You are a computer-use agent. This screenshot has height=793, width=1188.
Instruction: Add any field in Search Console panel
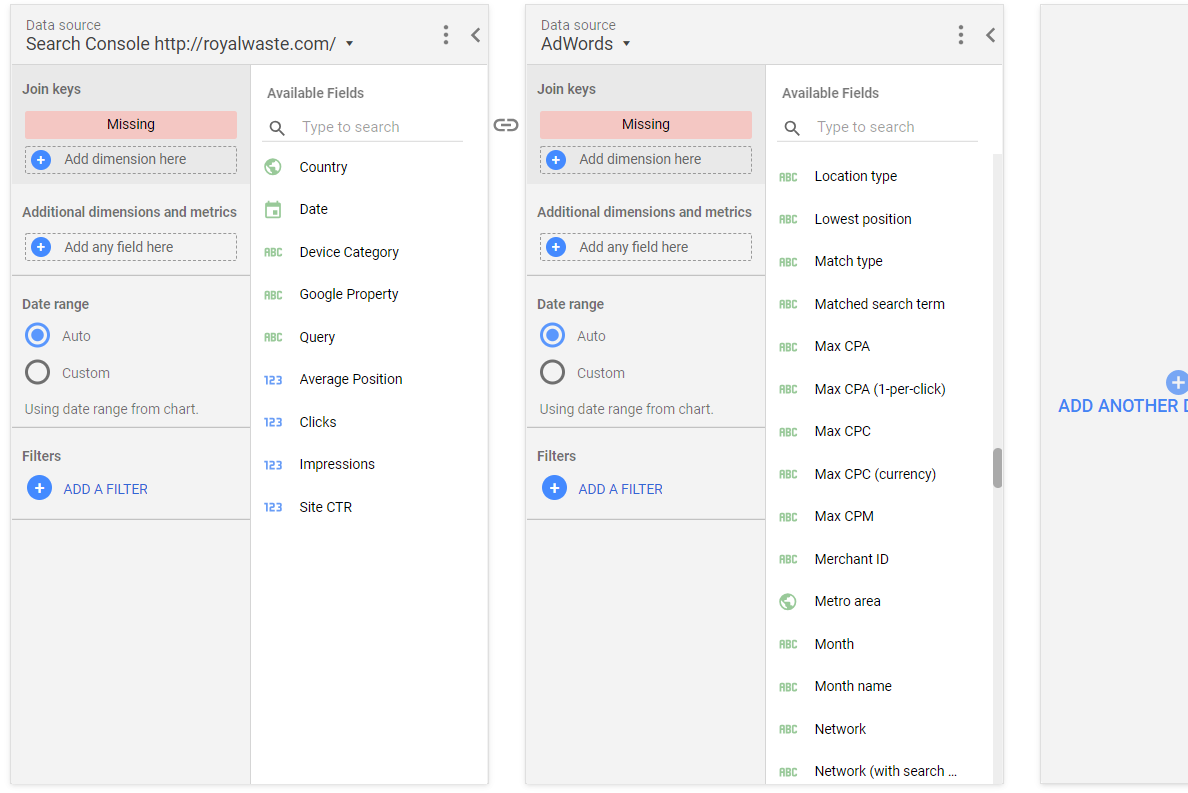[131, 247]
